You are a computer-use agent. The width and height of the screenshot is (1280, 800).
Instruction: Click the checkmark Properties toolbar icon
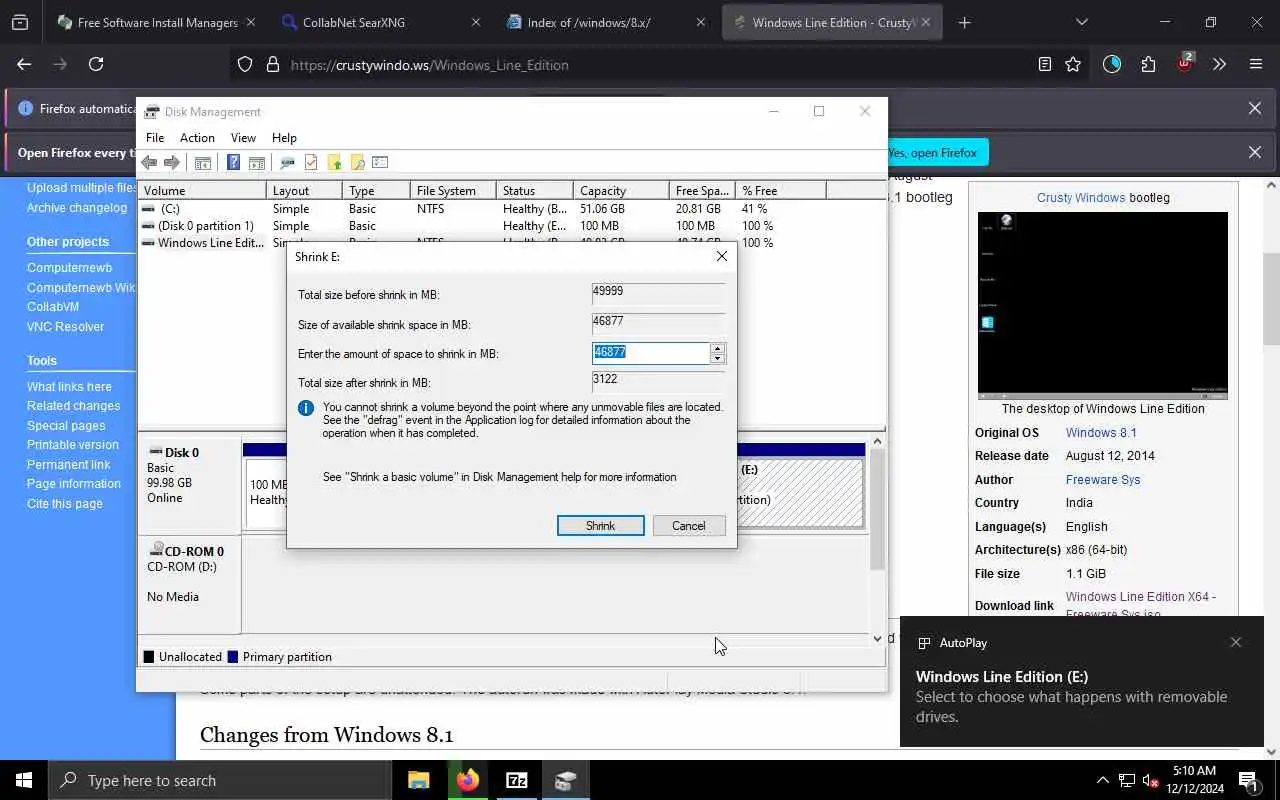311,162
